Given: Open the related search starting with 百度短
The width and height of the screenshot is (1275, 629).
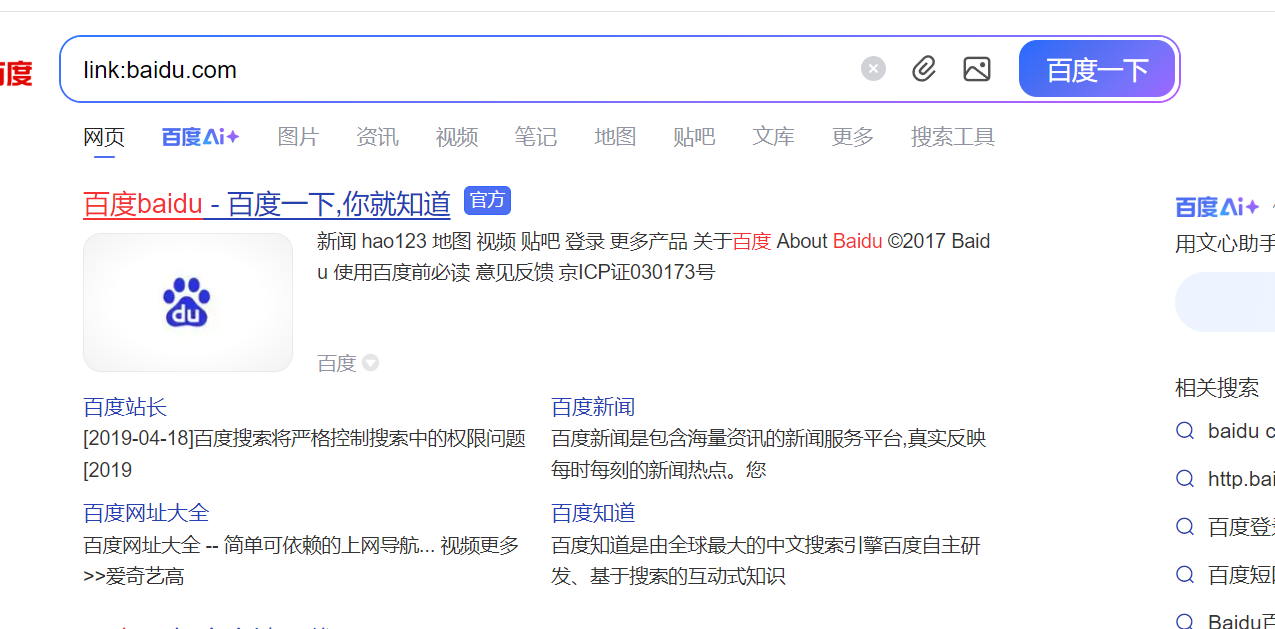Looking at the screenshot, I should [x=1241, y=575].
